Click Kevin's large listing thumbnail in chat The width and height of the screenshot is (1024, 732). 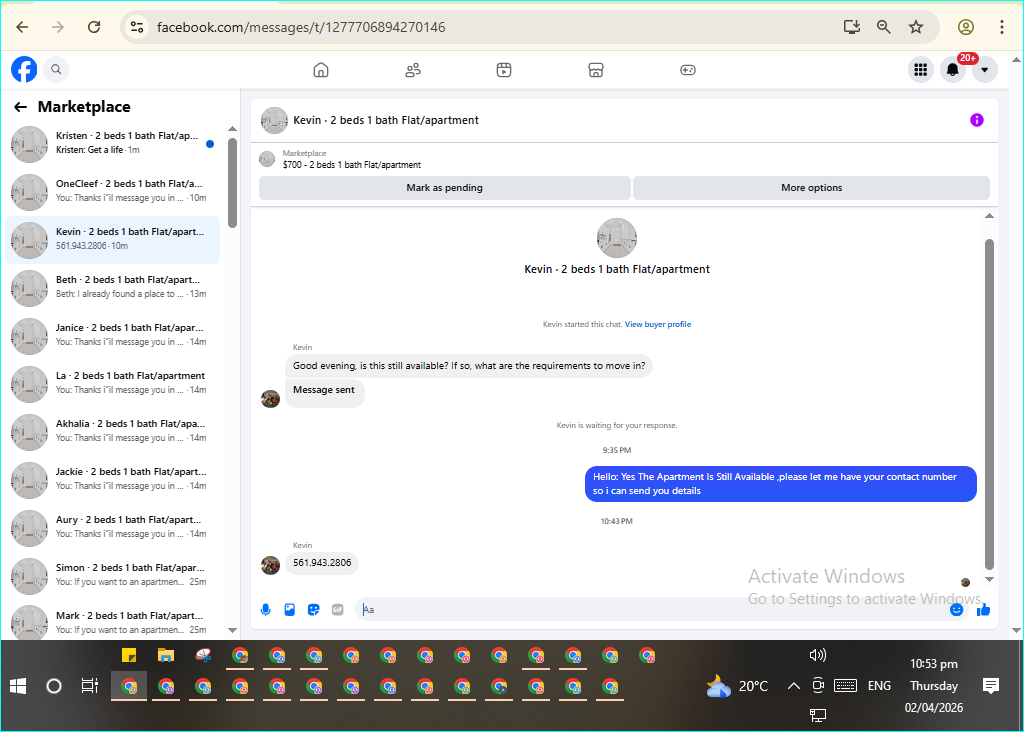tap(616, 238)
